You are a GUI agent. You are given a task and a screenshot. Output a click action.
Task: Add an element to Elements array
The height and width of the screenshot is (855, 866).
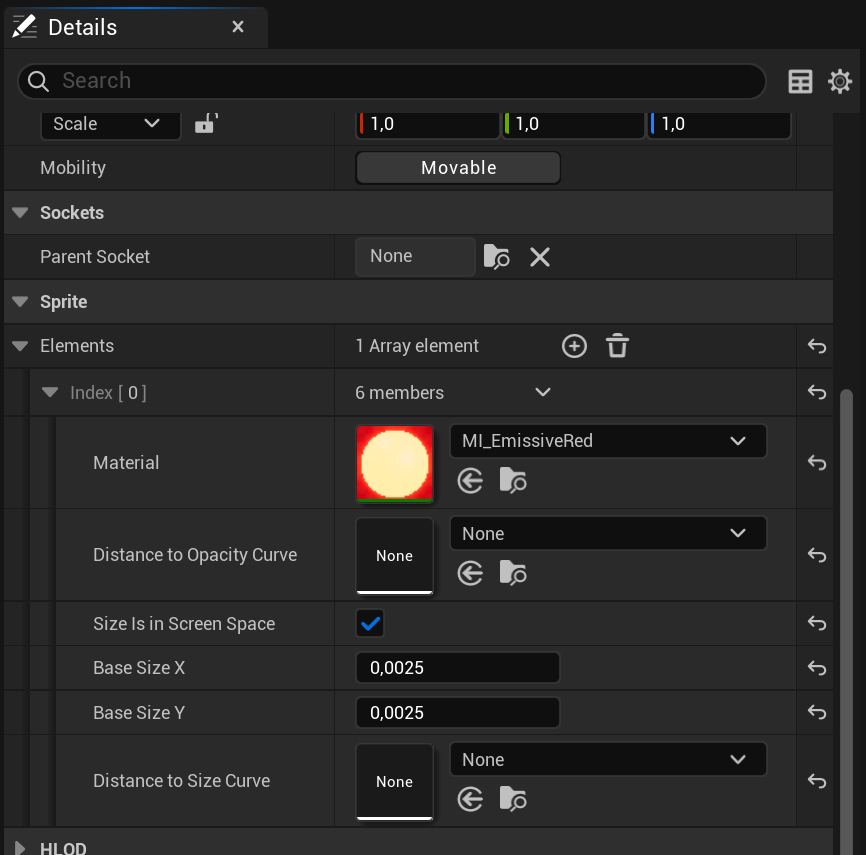pyautogui.click(x=574, y=346)
